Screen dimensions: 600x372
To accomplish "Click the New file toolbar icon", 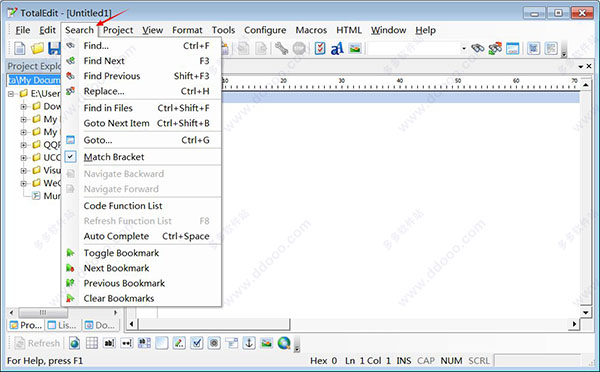I will [x=20, y=49].
